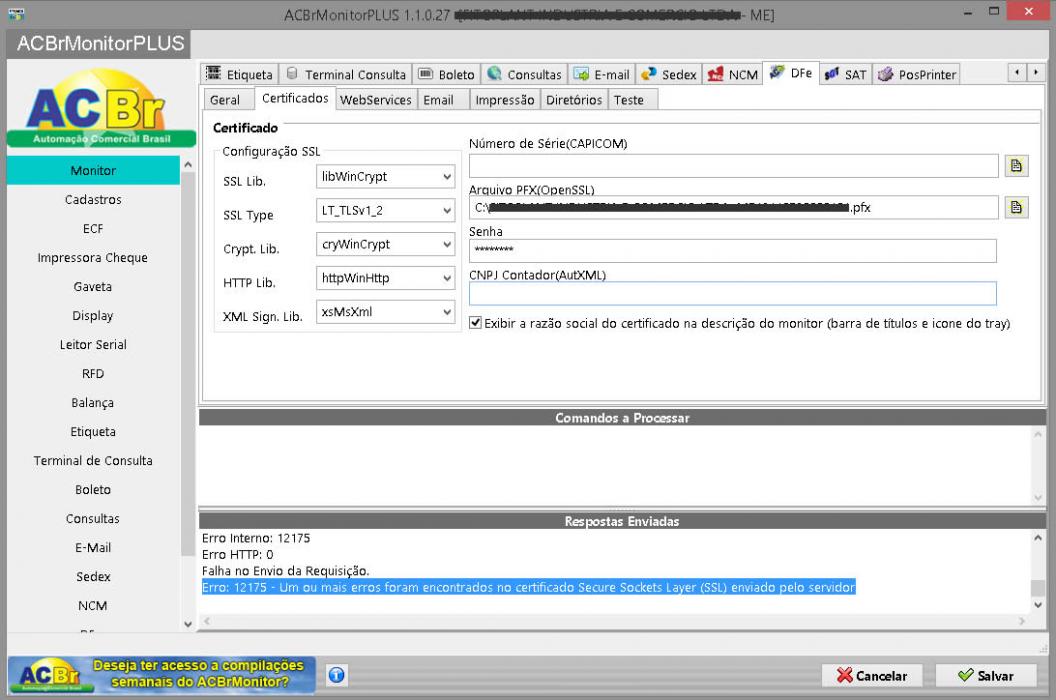Open the HTTP Lib combo box
The height and width of the screenshot is (700, 1056).
click(x=385, y=278)
